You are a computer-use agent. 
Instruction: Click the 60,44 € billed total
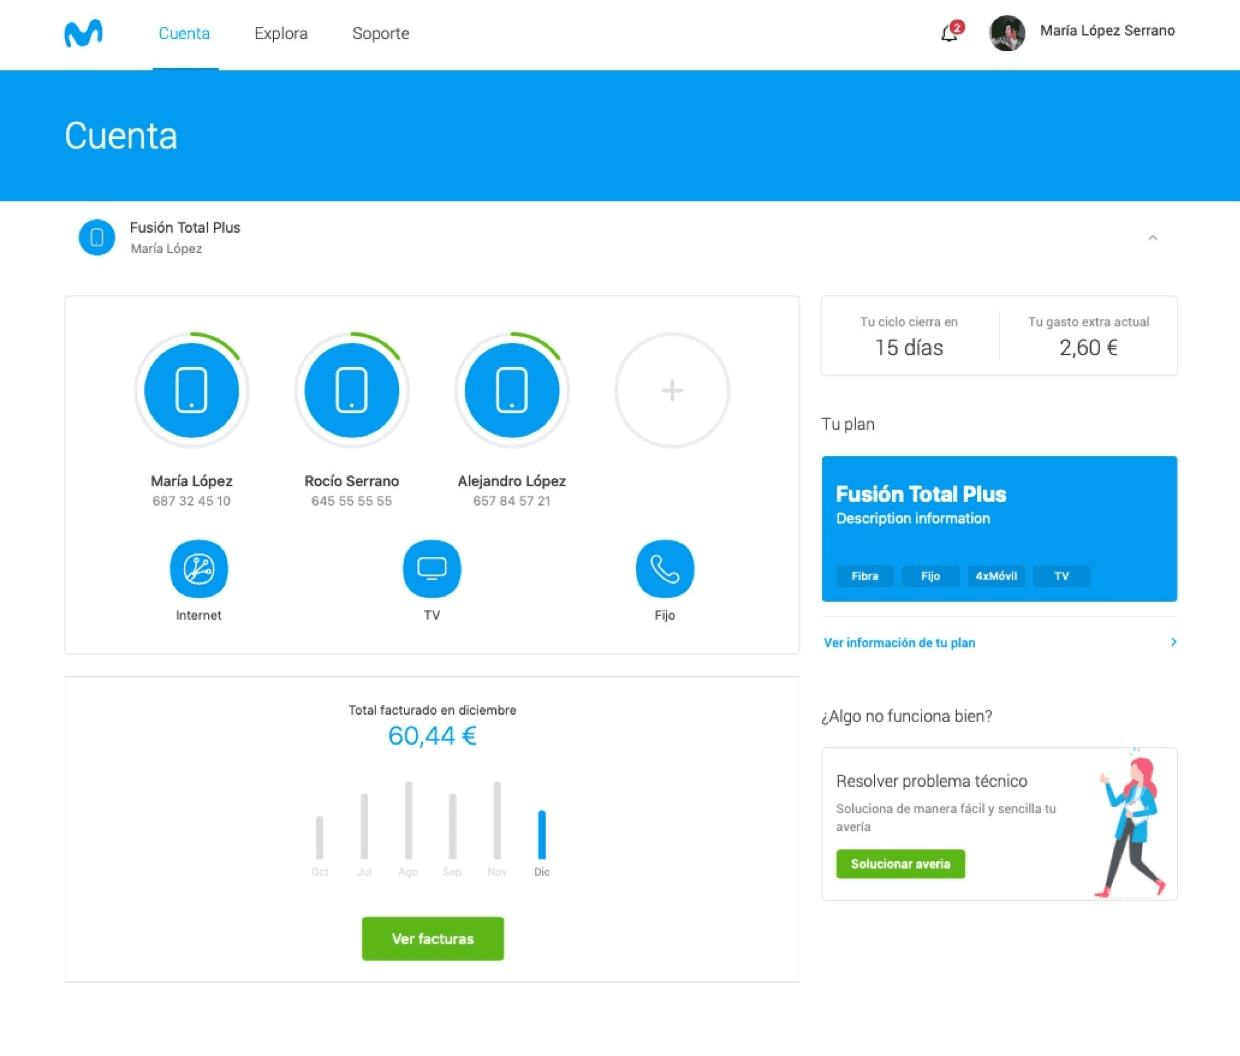point(432,736)
